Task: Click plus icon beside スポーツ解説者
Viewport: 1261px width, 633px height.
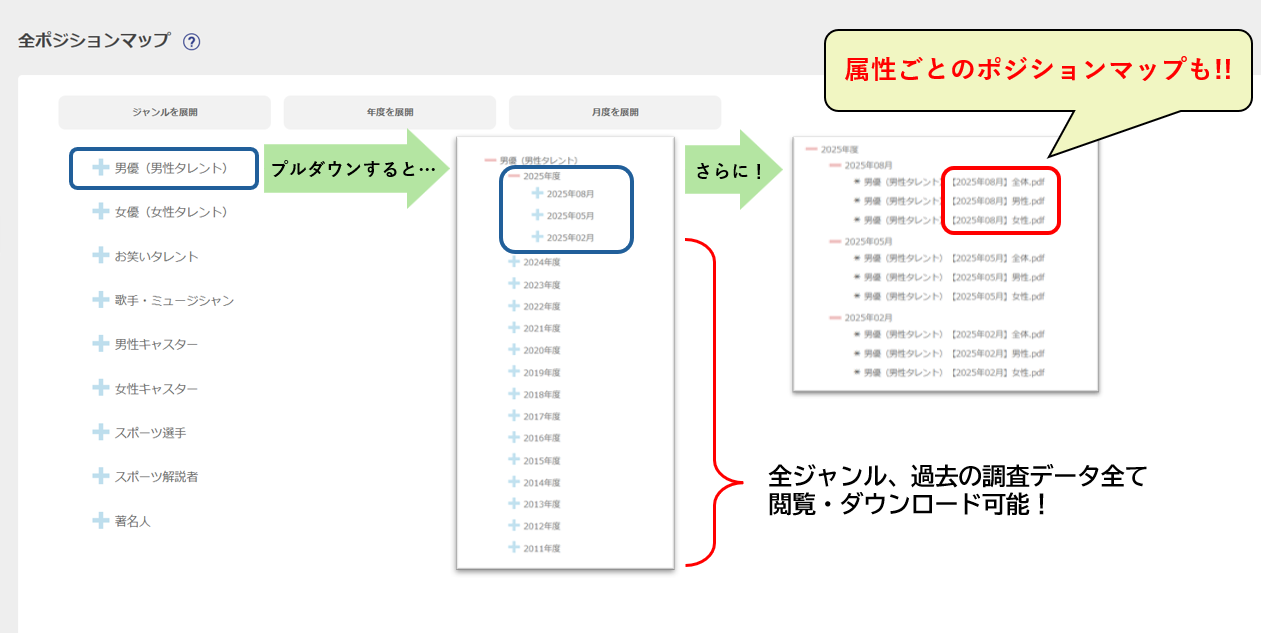Action: click(x=100, y=476)
